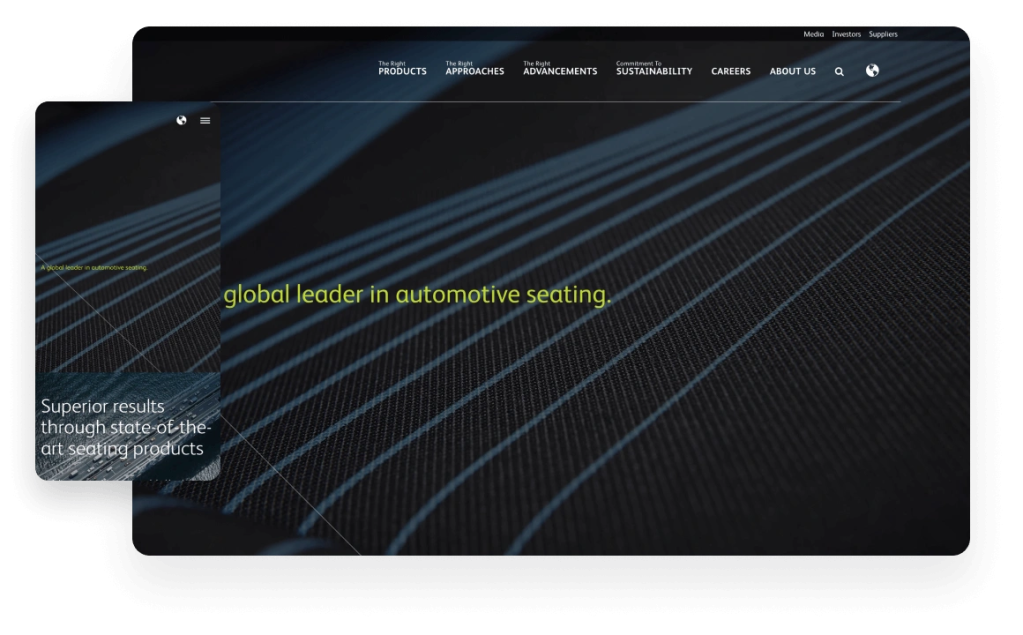The width and height of the screenshot is (1023, 635).
Task: Click the 'global leader in automotive seating.' headline
Action: [417, 294]
